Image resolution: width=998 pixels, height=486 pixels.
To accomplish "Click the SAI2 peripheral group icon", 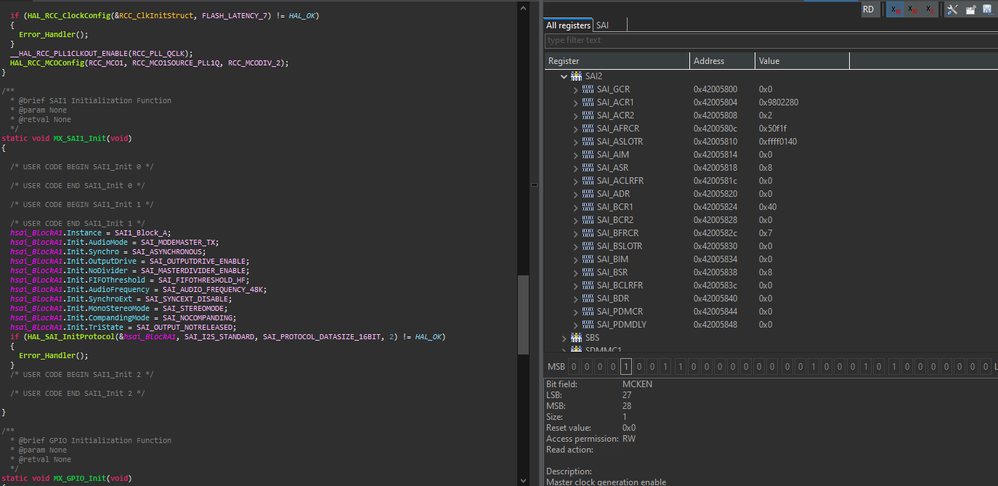I will click(576, 76).
